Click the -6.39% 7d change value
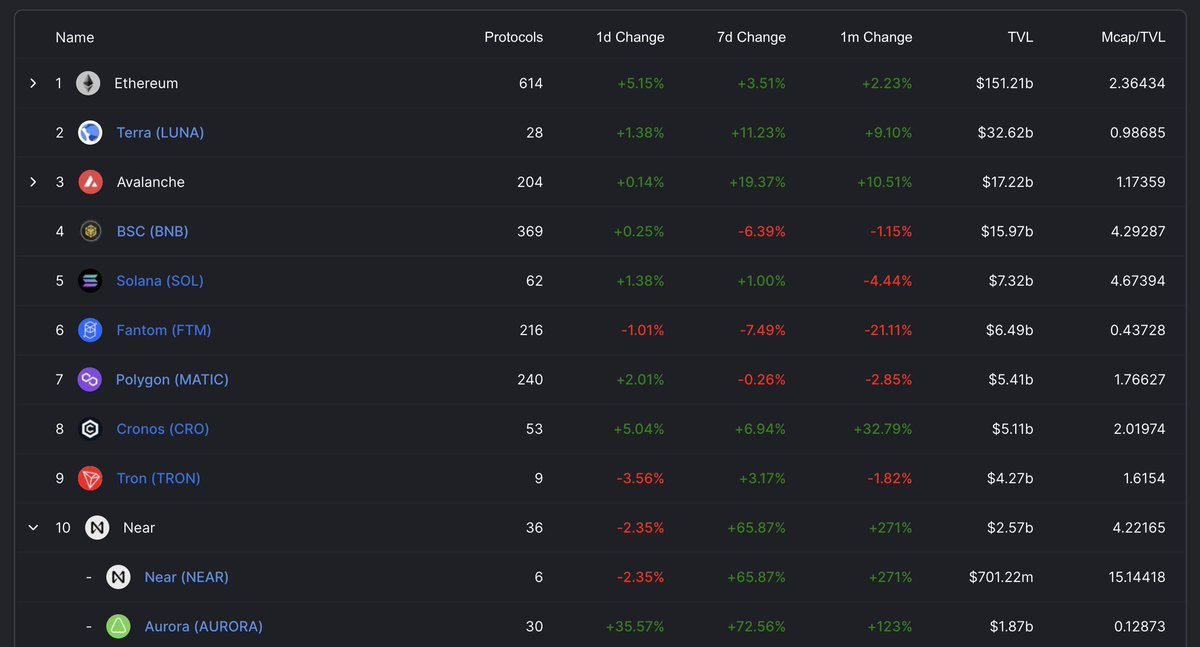The height and width of the screenshot is (647, 1200). tap(762, 231)
